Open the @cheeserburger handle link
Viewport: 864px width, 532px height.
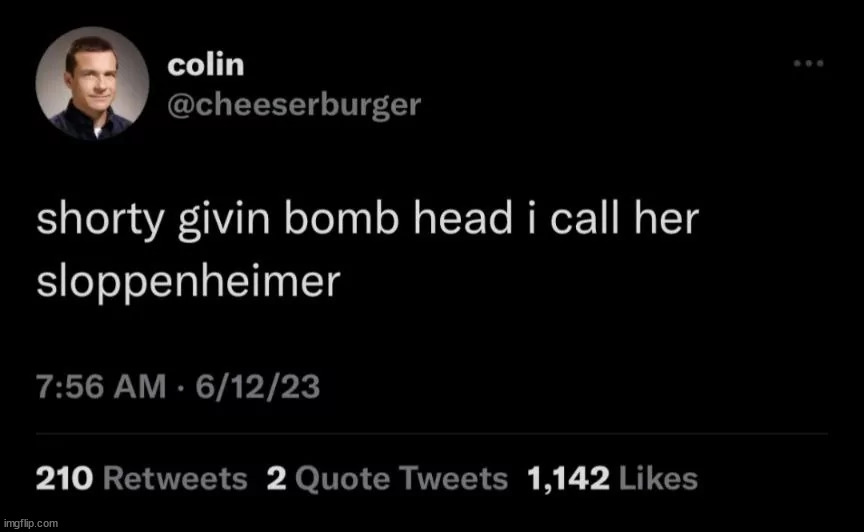(x=294, y=105)
